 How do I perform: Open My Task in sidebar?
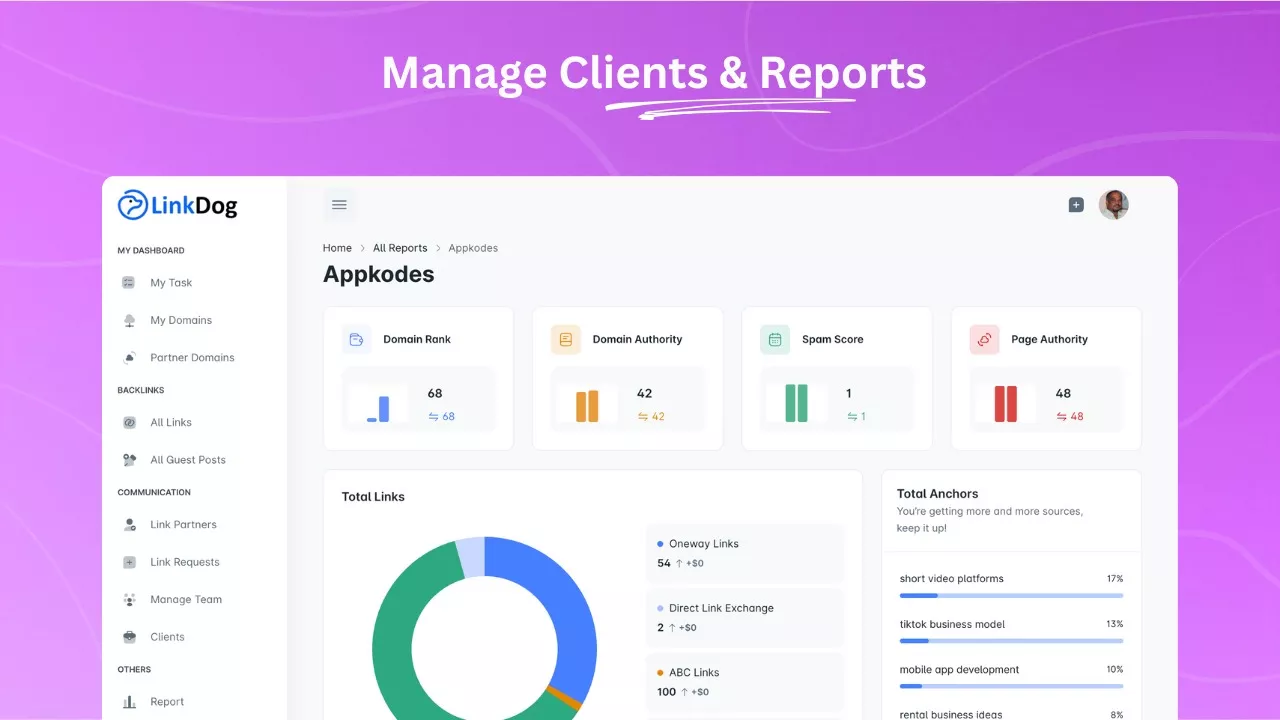click(x=171, y=283)
